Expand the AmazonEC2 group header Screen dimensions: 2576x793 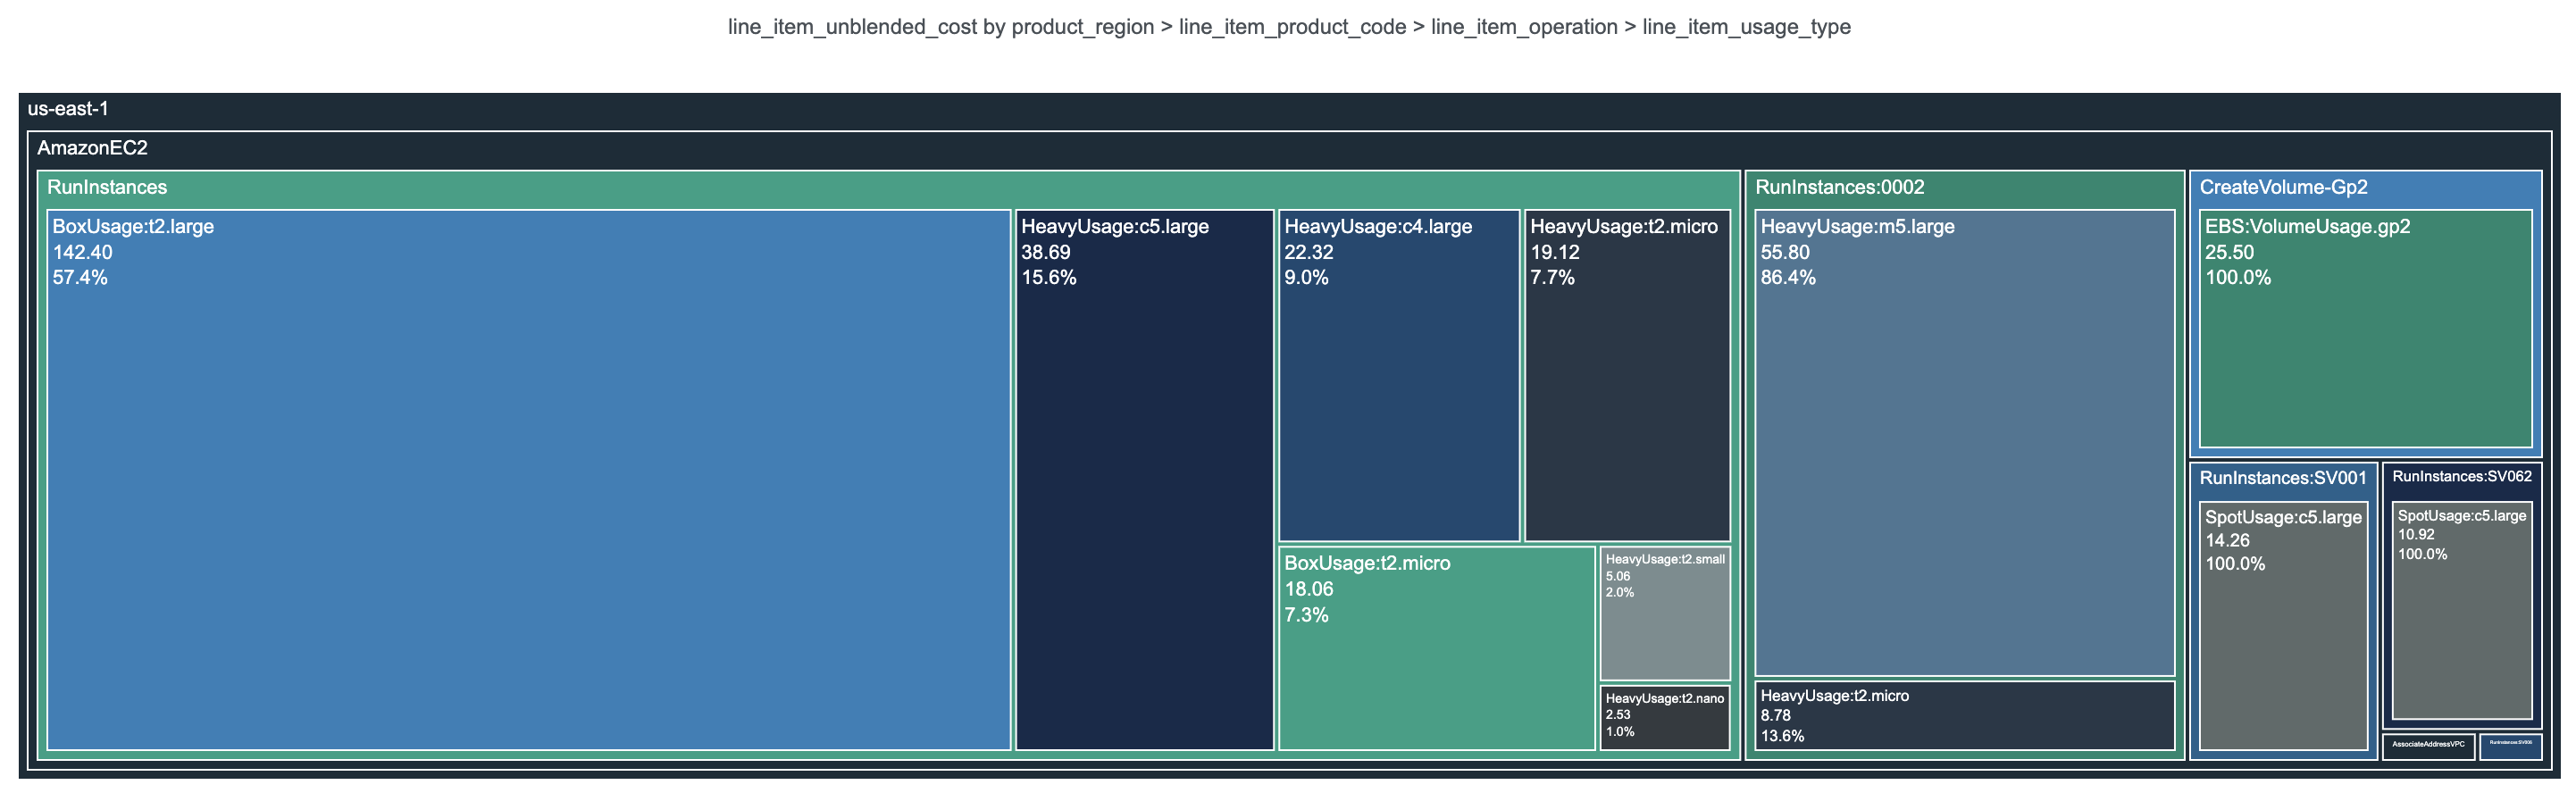pyautogui.click(x=92, y=148)
